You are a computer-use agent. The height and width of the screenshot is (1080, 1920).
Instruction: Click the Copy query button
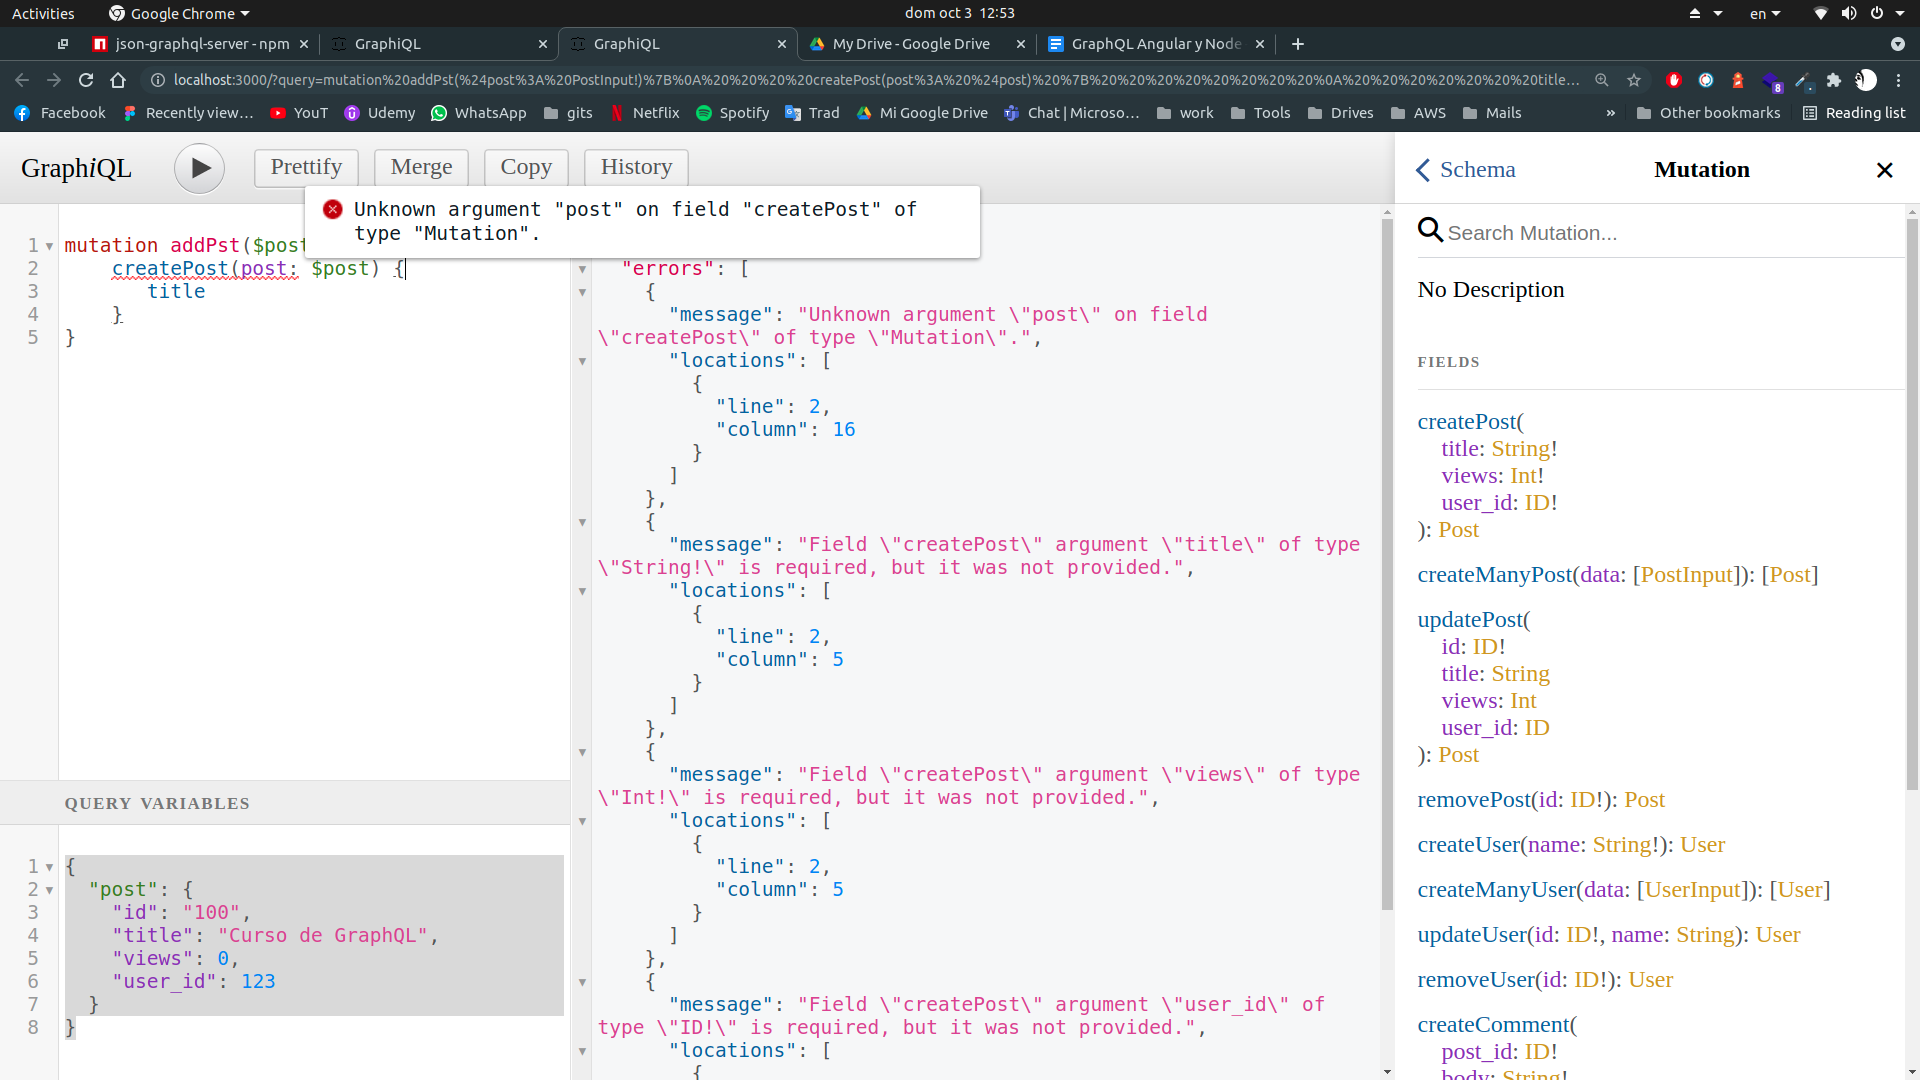pyautogui.click(x=526, y=167)
